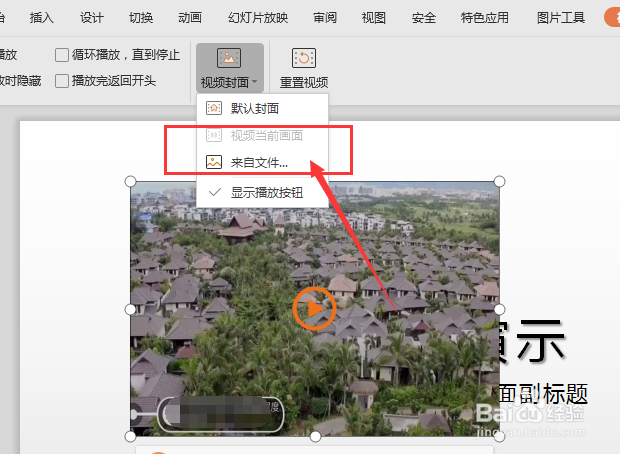Switch to the 图片工具 tab
The image size is (620, 454).
click(561, 18)
